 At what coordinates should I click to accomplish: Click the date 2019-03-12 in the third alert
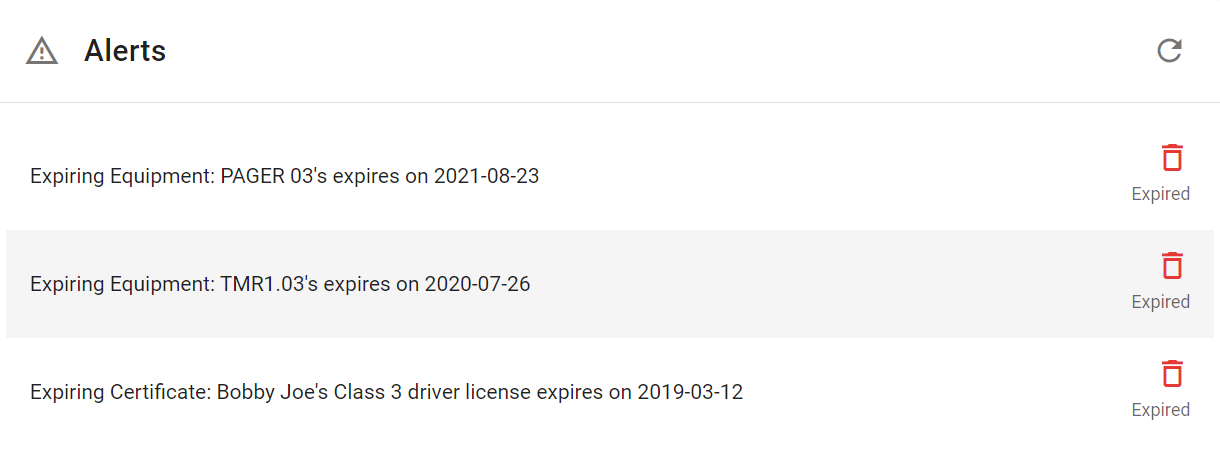690,393
